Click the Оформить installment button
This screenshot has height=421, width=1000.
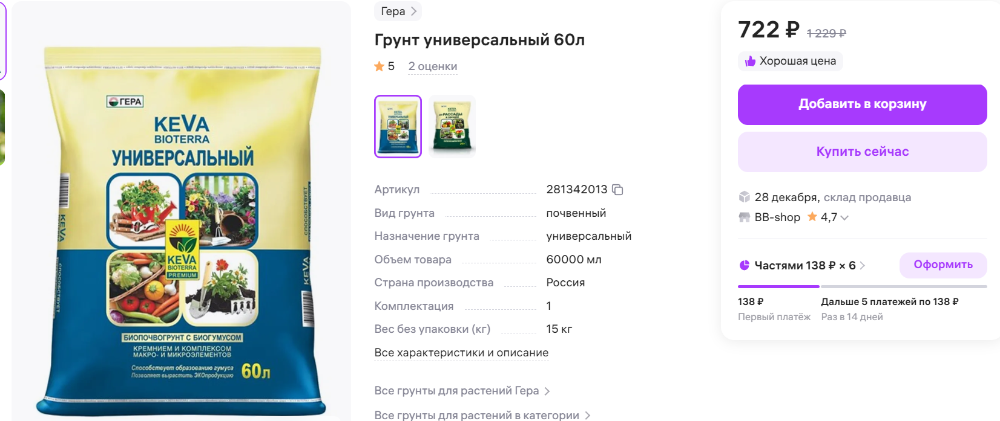(x=943, y=265)
